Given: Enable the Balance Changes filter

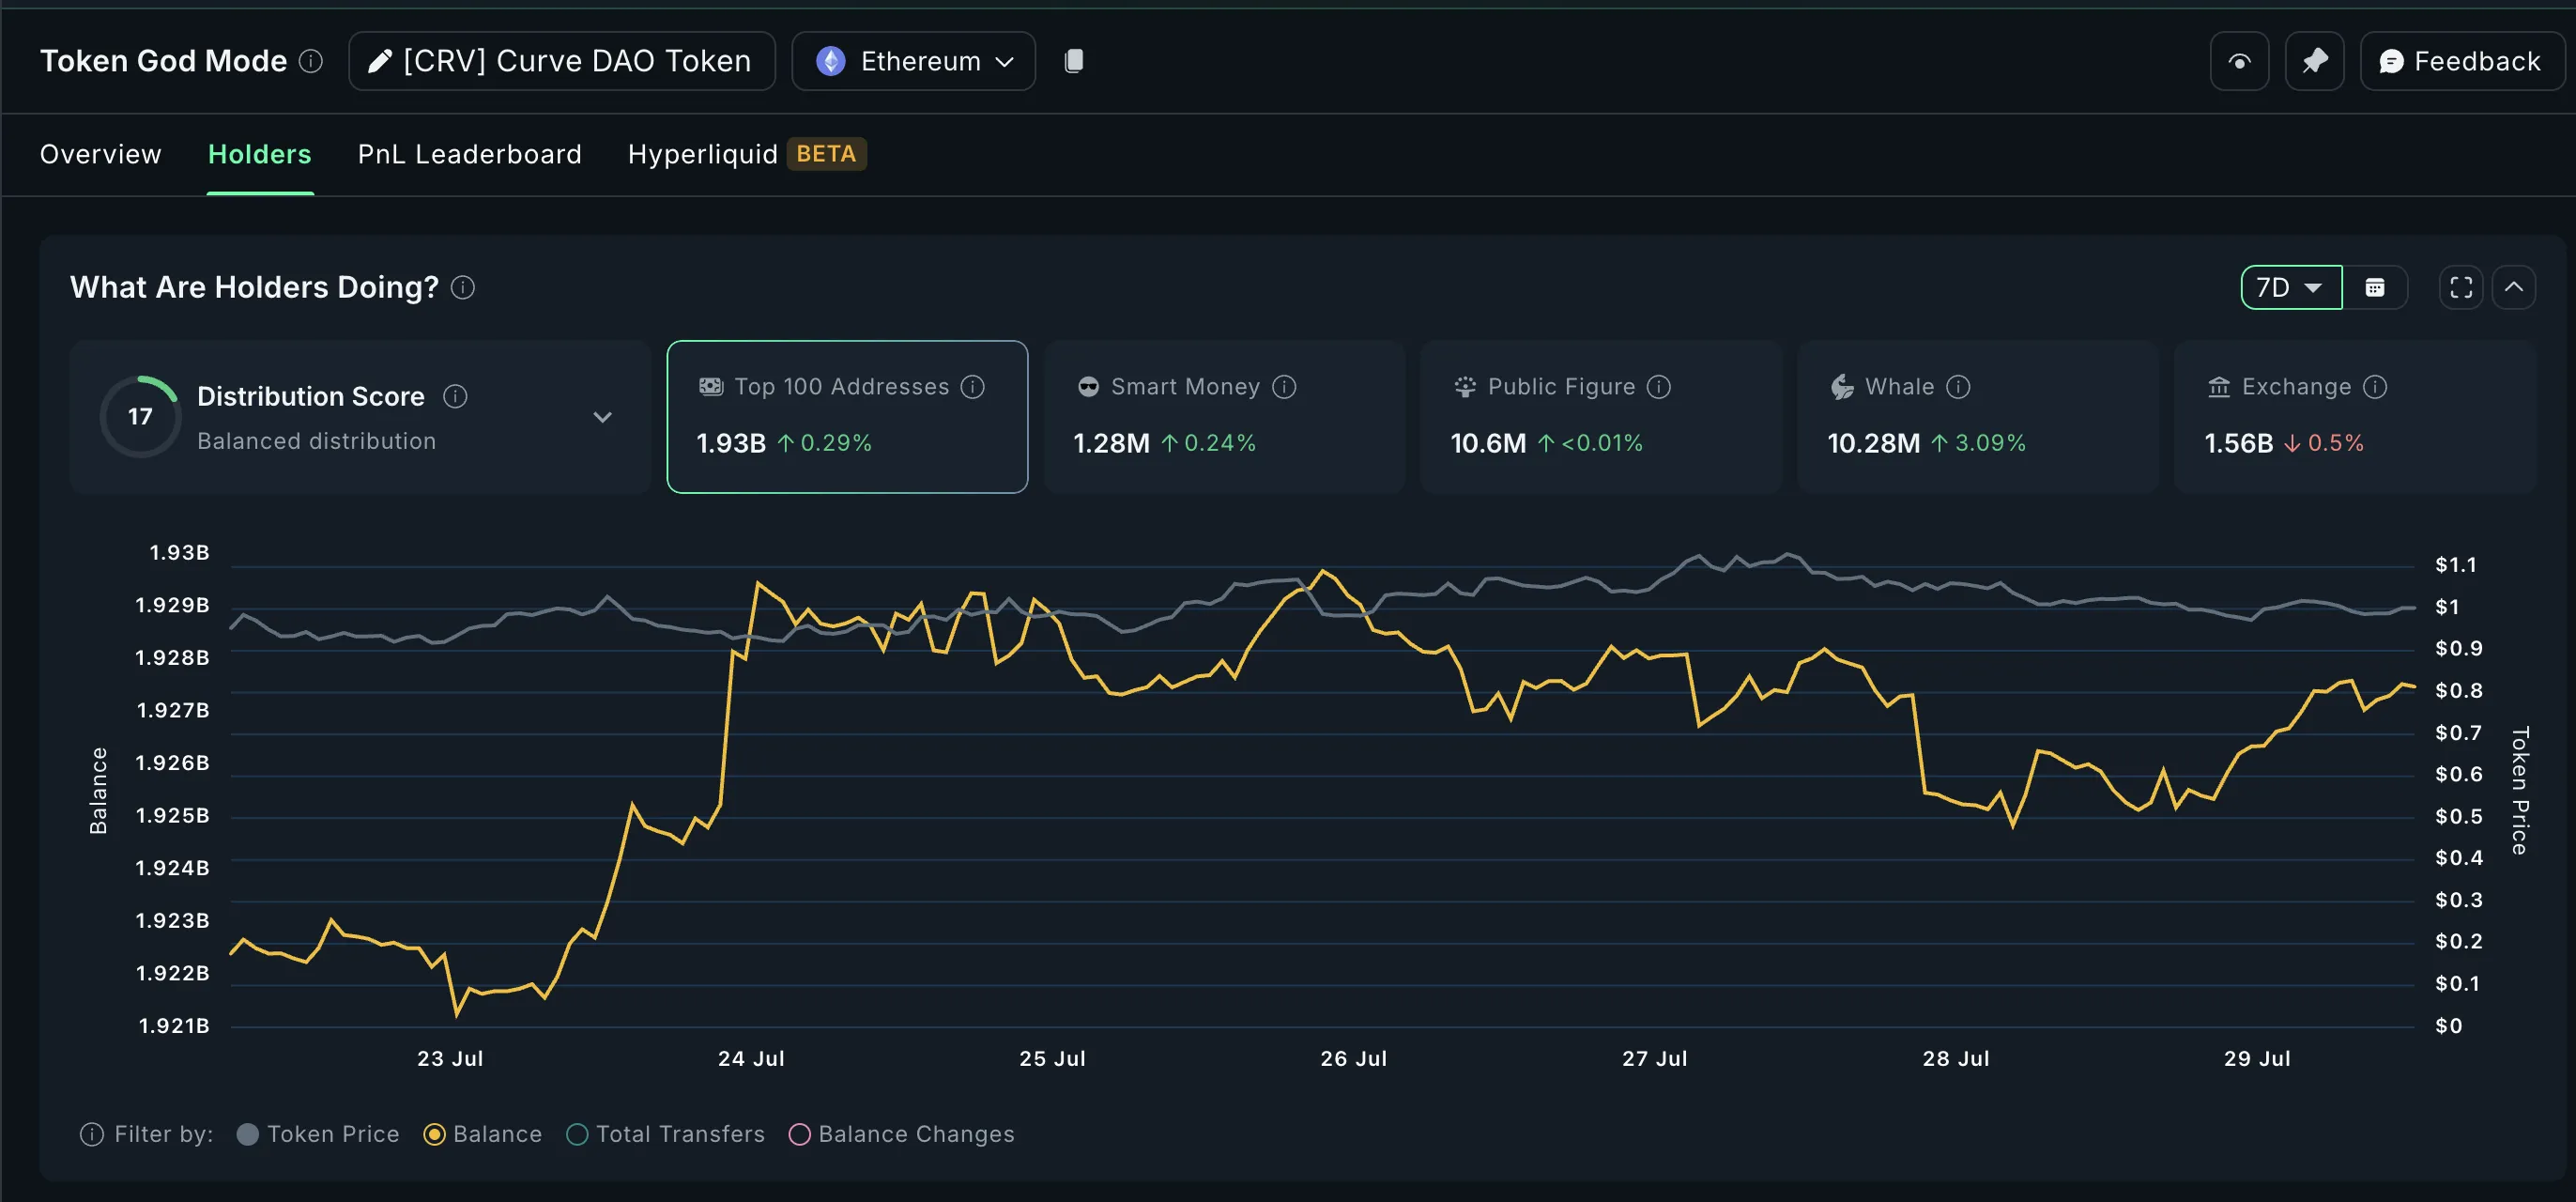Looking at the screenshot, I should [x=901, y=1134].
